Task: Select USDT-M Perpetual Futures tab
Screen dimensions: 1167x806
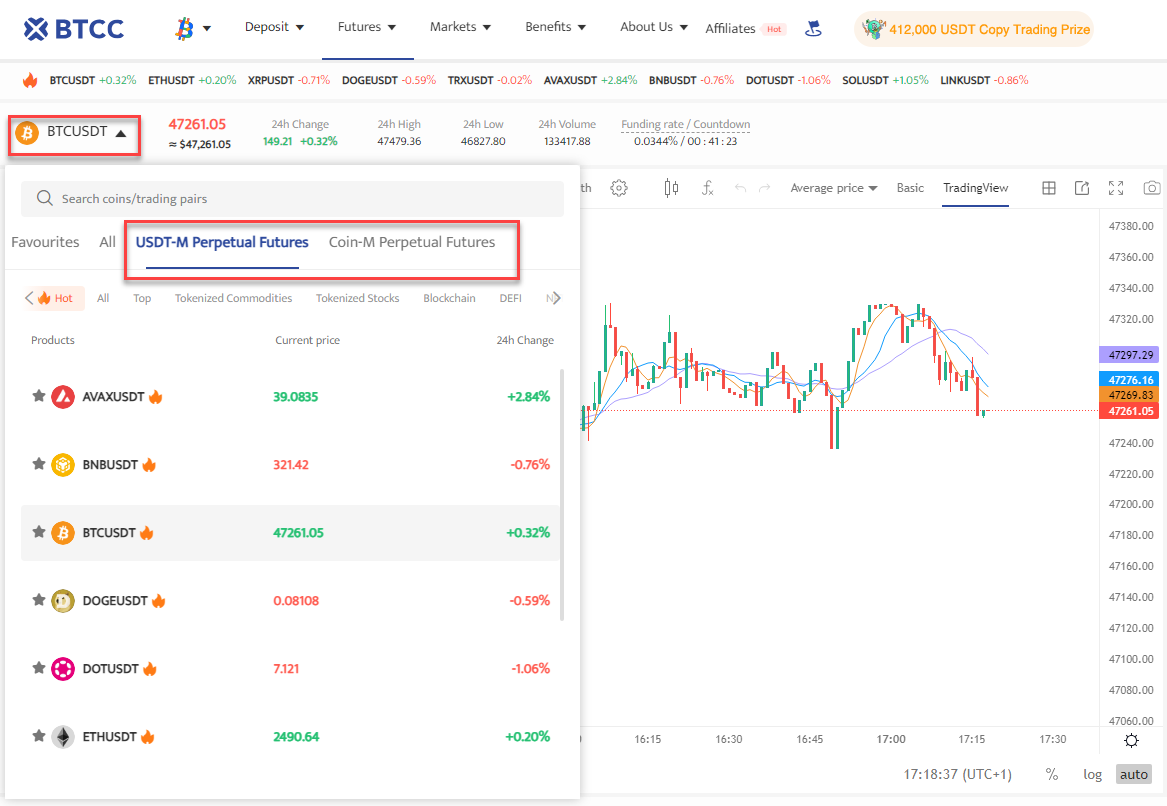Action: (x=222, y=242)
